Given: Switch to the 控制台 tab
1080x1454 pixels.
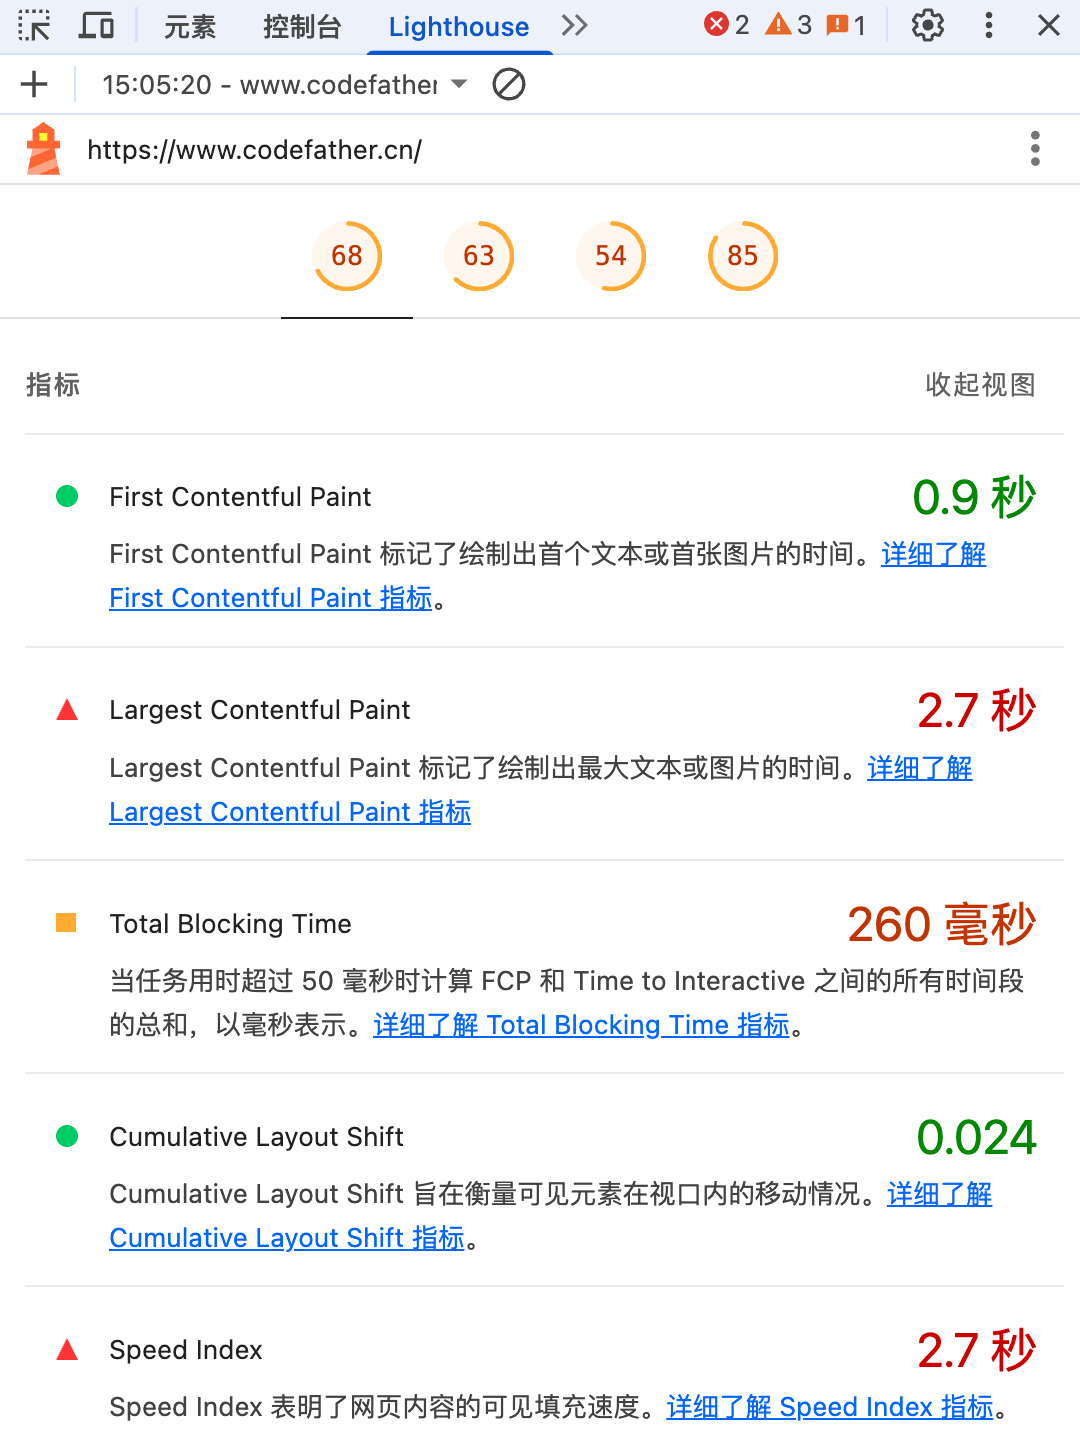Looking at the screenshot, I should coord(302,27).
